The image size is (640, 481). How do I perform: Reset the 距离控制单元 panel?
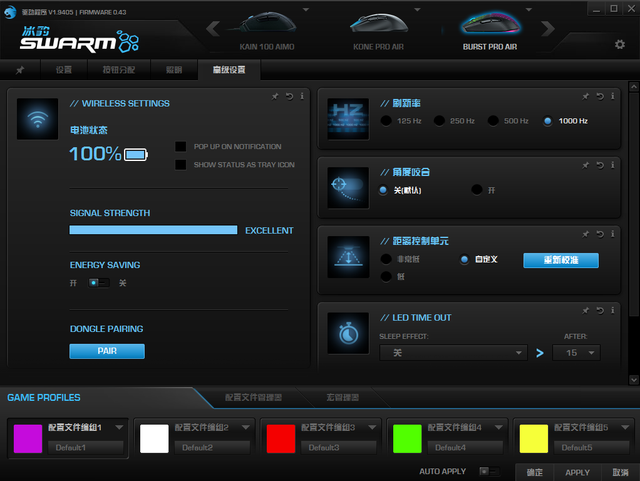click(x=600, y=234)
